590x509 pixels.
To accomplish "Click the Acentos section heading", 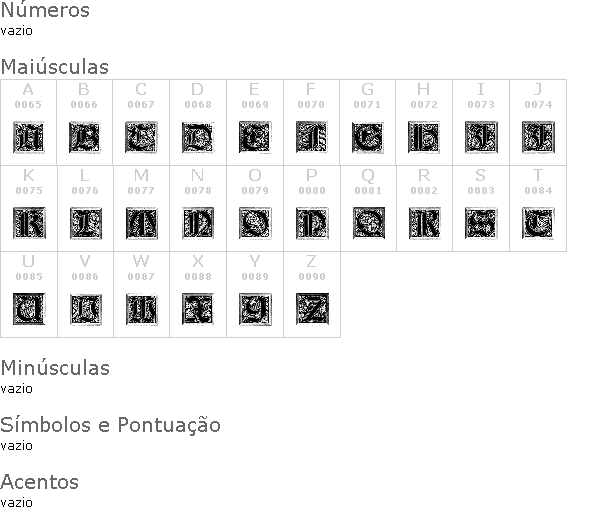I will point(40,482).
